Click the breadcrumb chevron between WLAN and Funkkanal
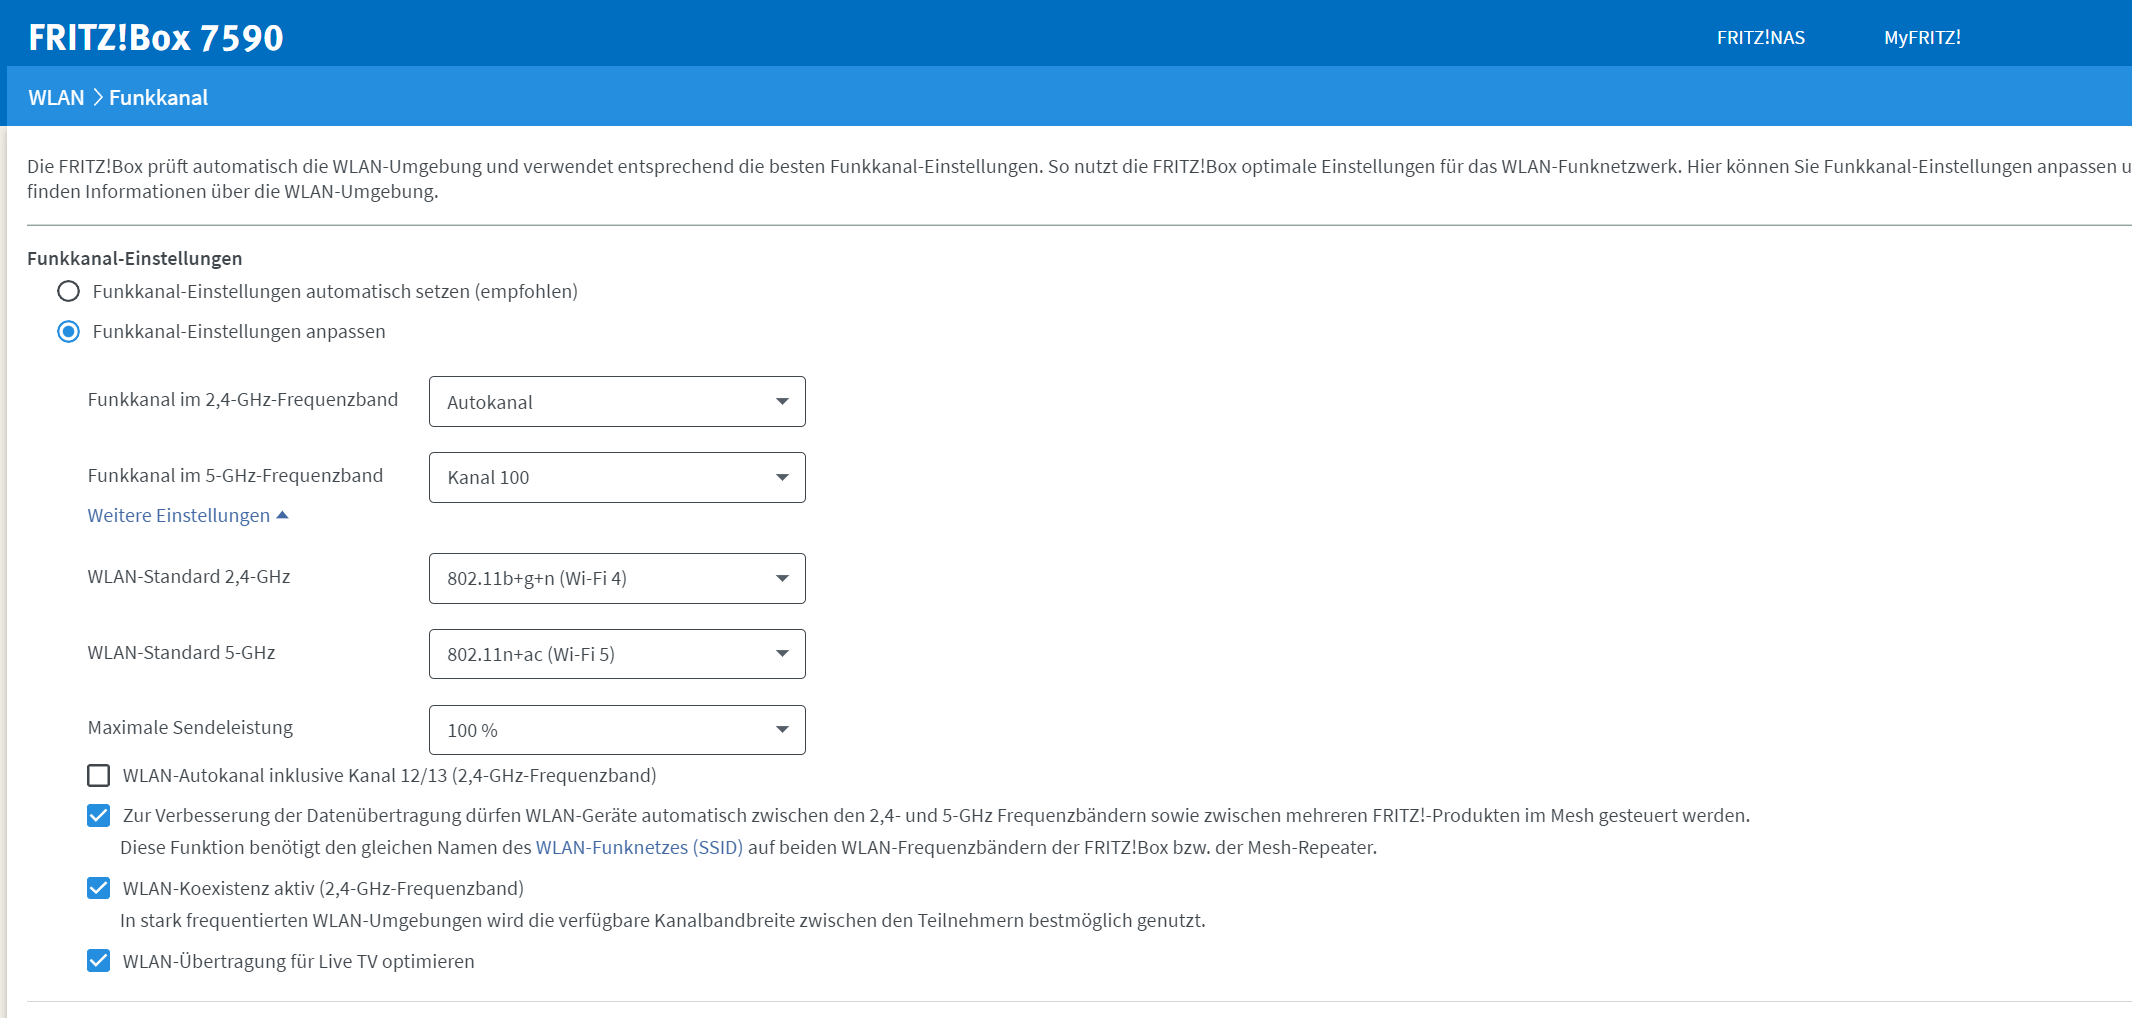This screenshot has width=2132, height=1018. pyautogui.click(x=97, y=98)
